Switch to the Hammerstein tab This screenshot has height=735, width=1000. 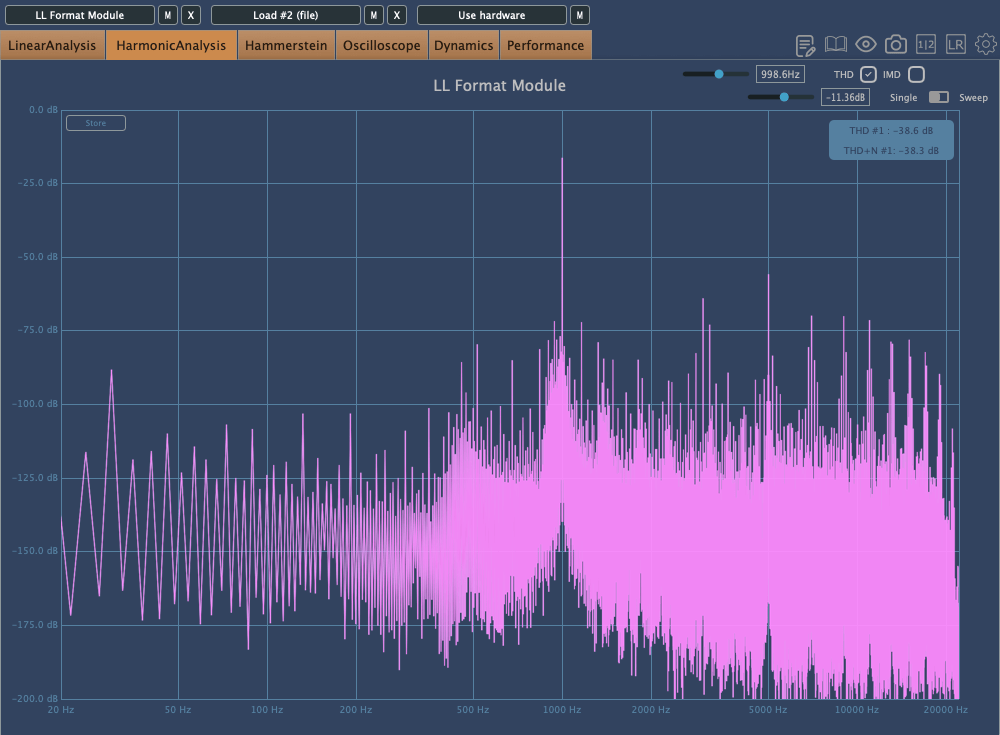tap(286, 45)
